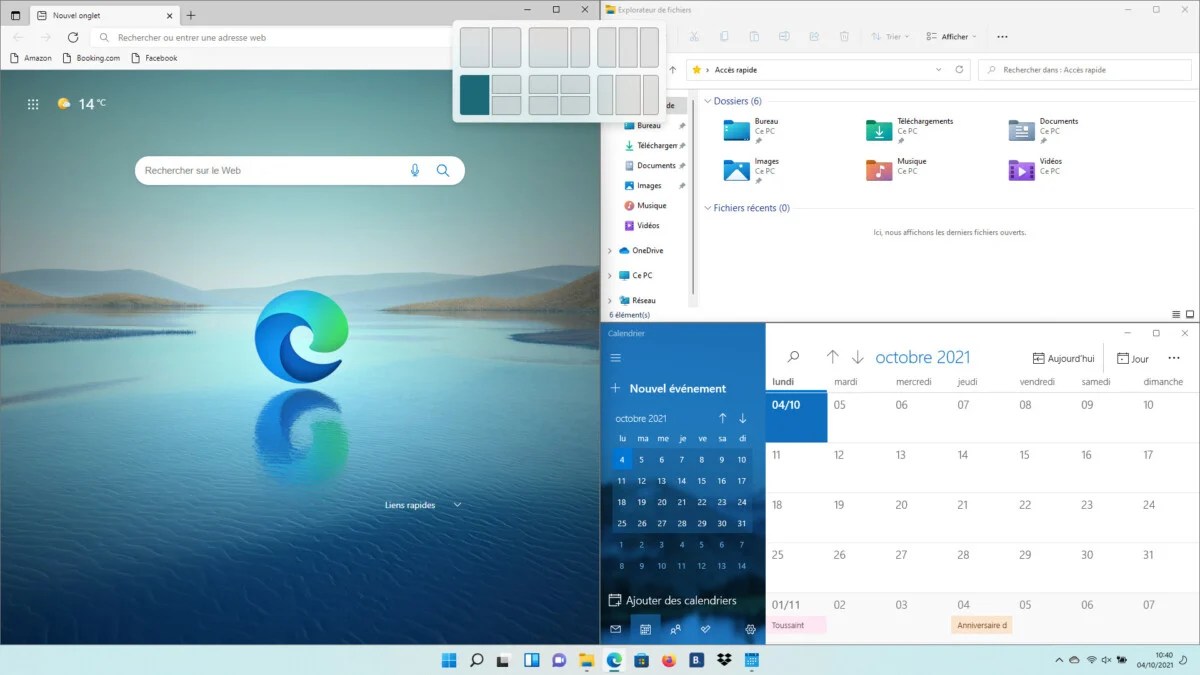
Task: Open the Booking.com bookmark in favorites bar
Action: pyautogui.click(x=91, y=58)
